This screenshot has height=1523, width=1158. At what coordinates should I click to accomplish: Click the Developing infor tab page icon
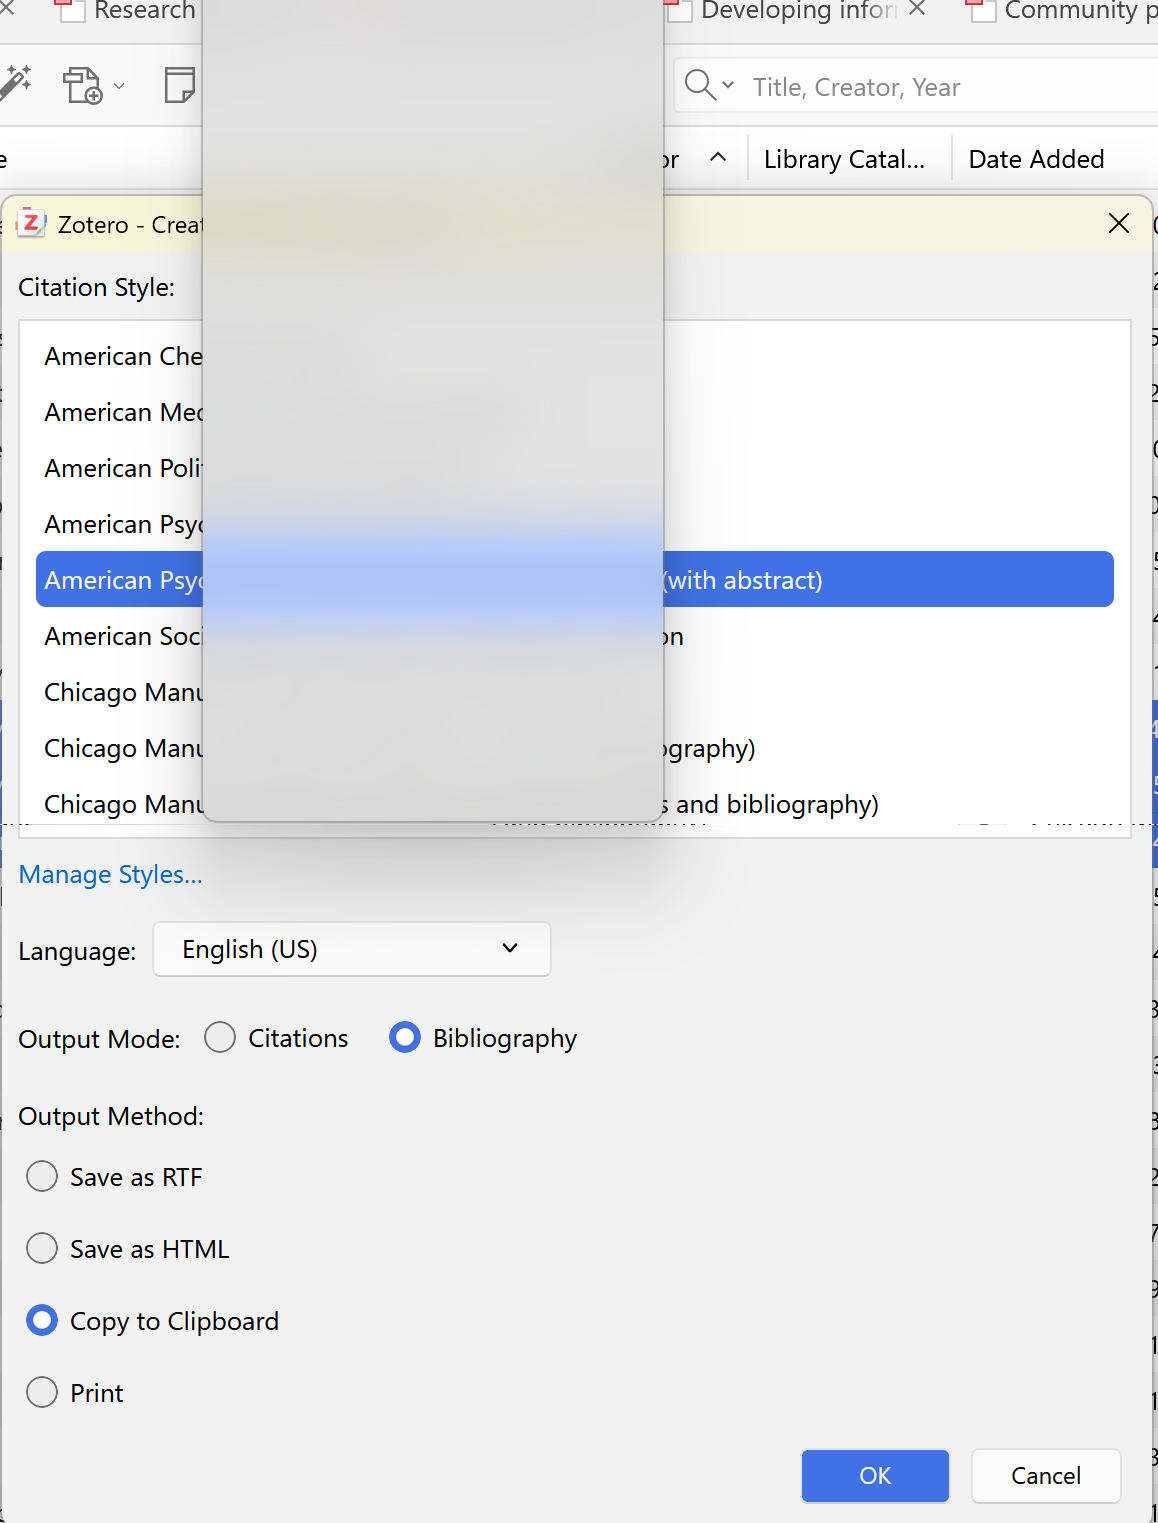(679, 10)
